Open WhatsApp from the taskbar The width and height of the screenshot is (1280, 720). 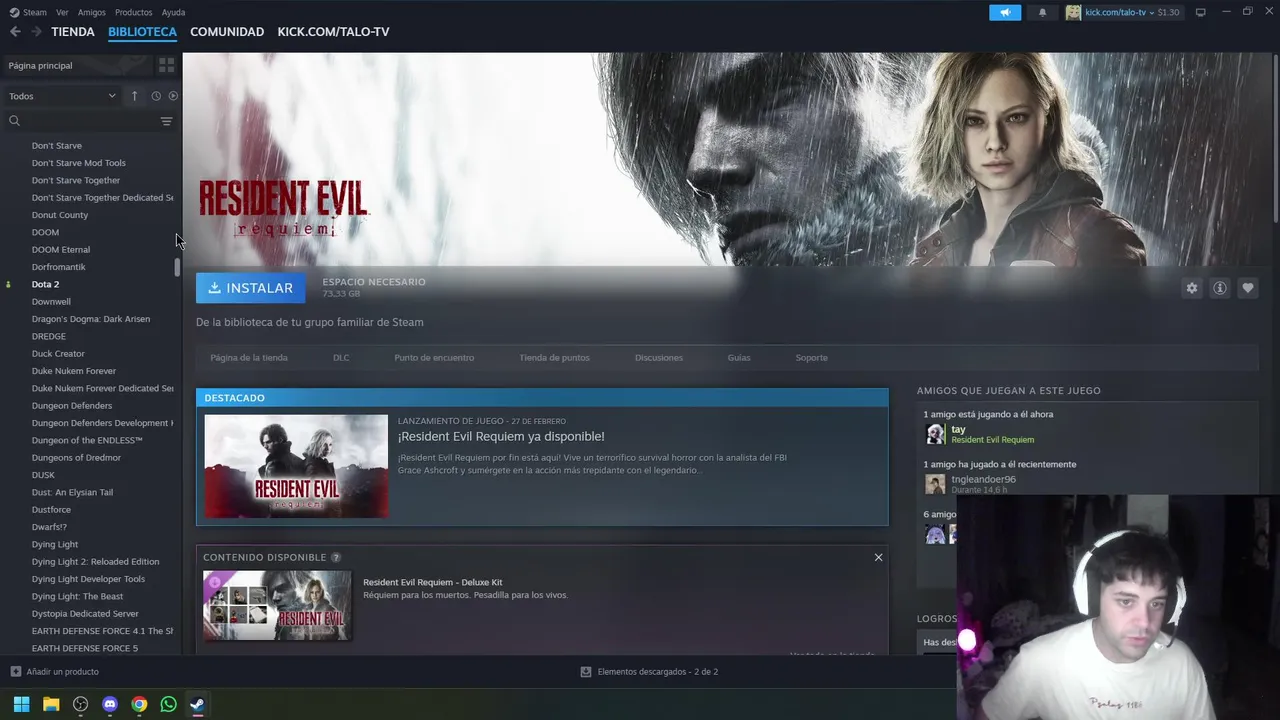168,704
